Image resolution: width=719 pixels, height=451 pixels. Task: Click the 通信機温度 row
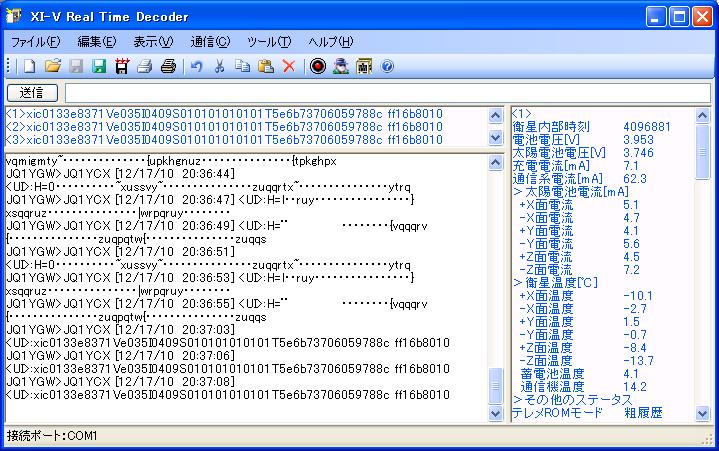(584, 387)
